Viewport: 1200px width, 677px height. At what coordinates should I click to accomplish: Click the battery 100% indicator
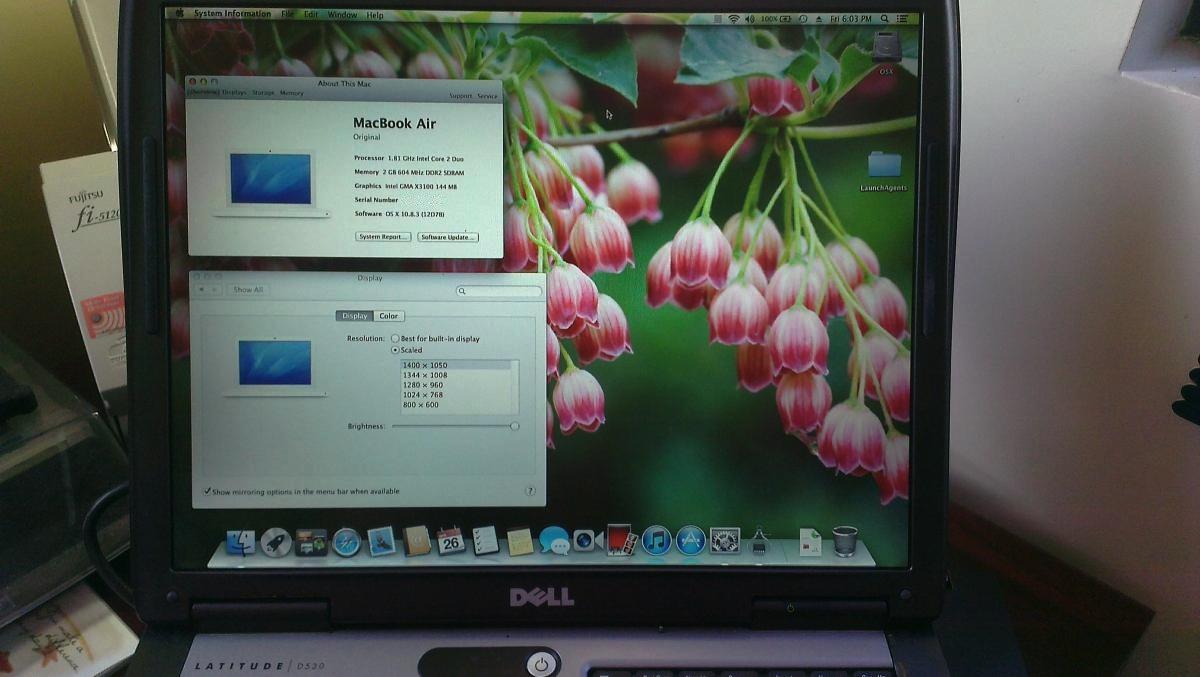(775, 19)
